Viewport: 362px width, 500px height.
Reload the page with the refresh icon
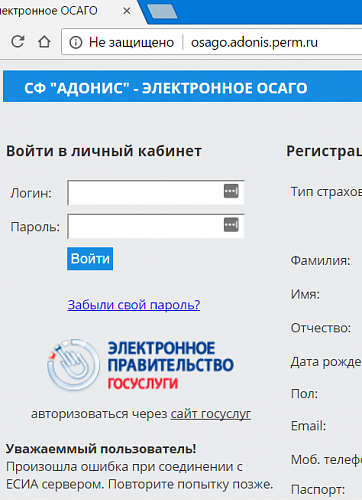(18, 42)
